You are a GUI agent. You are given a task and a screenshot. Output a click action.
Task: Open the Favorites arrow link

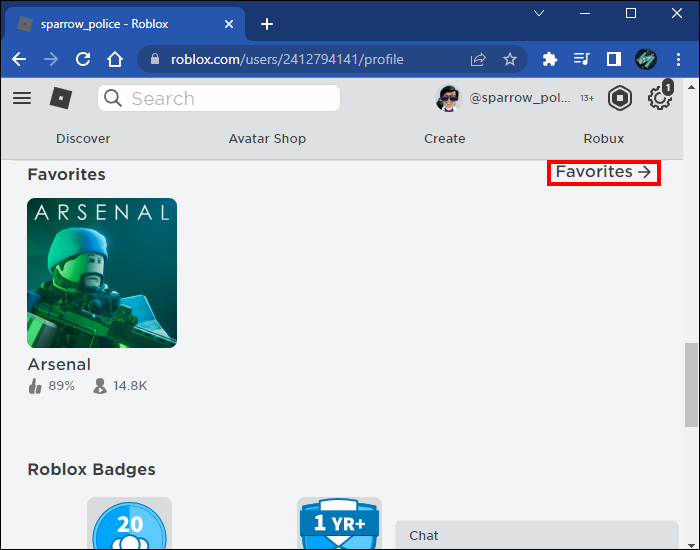pyautogui.click(x=604, y=172)
